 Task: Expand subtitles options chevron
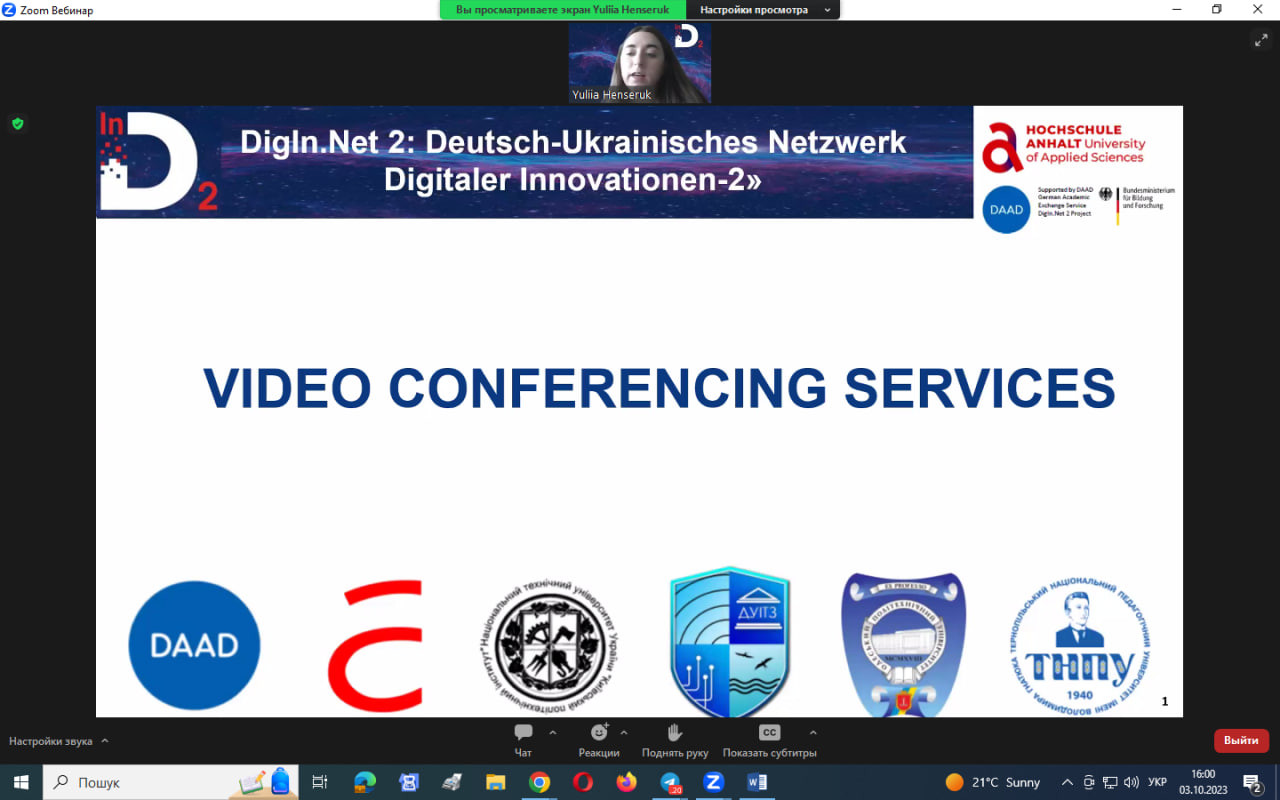(x=813, y=732)
